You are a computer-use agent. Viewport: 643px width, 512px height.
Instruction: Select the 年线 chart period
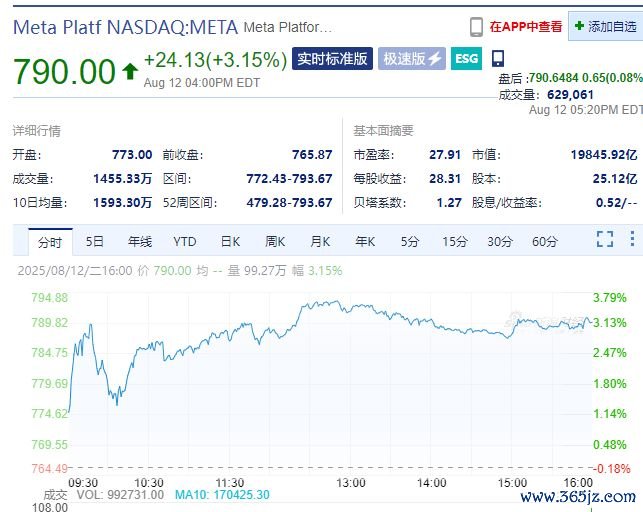click(x=139, y=241)
